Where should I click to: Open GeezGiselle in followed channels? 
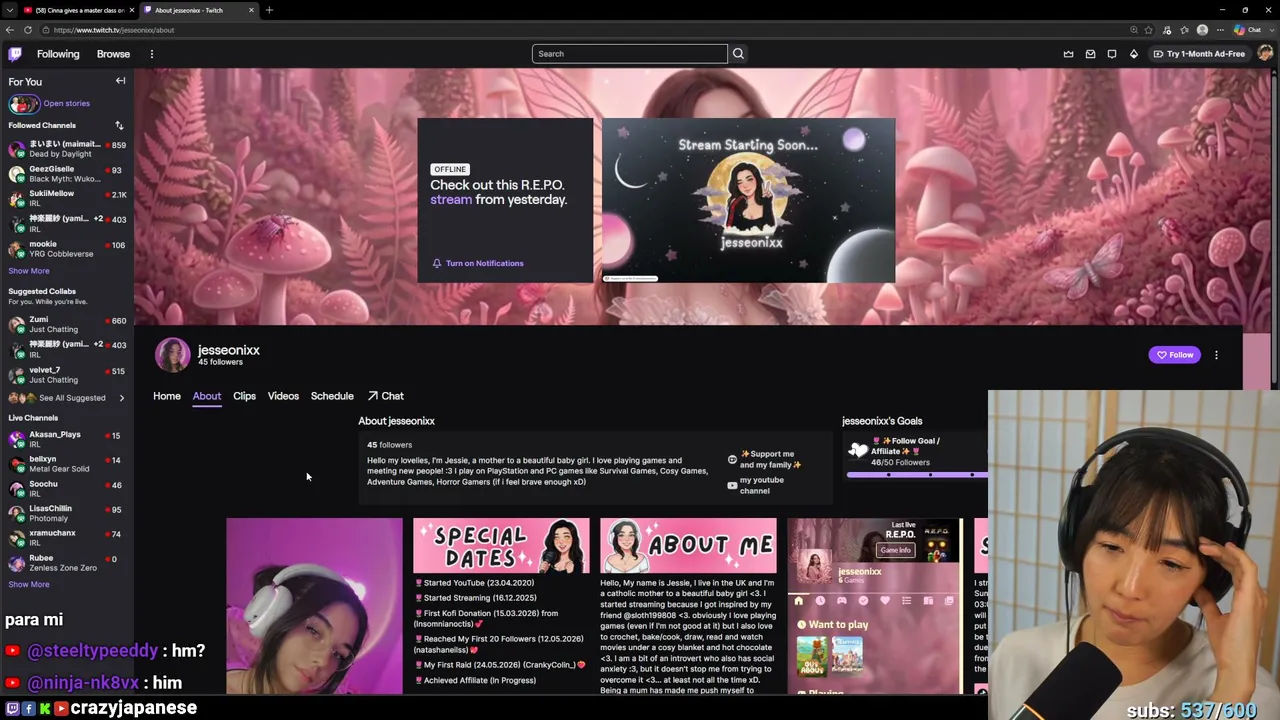(67, 174)
